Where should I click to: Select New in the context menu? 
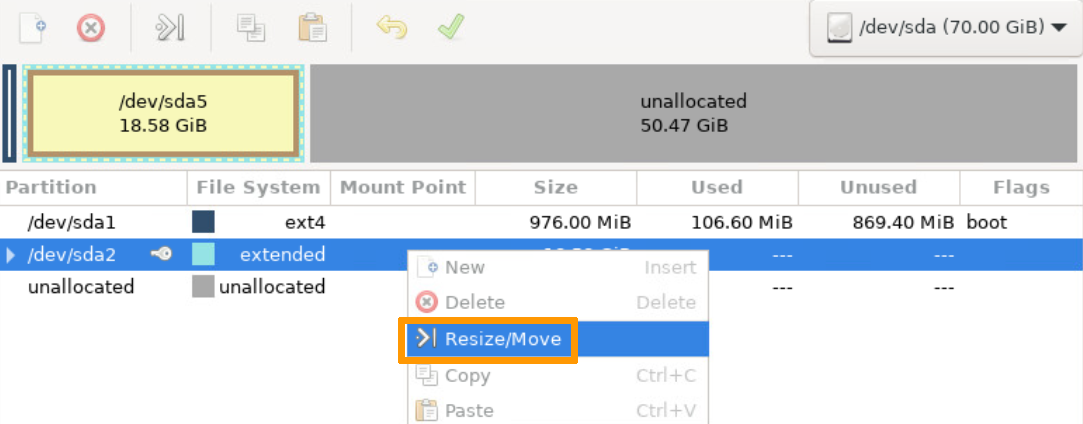pyautogui.click(x=464, y=267)
